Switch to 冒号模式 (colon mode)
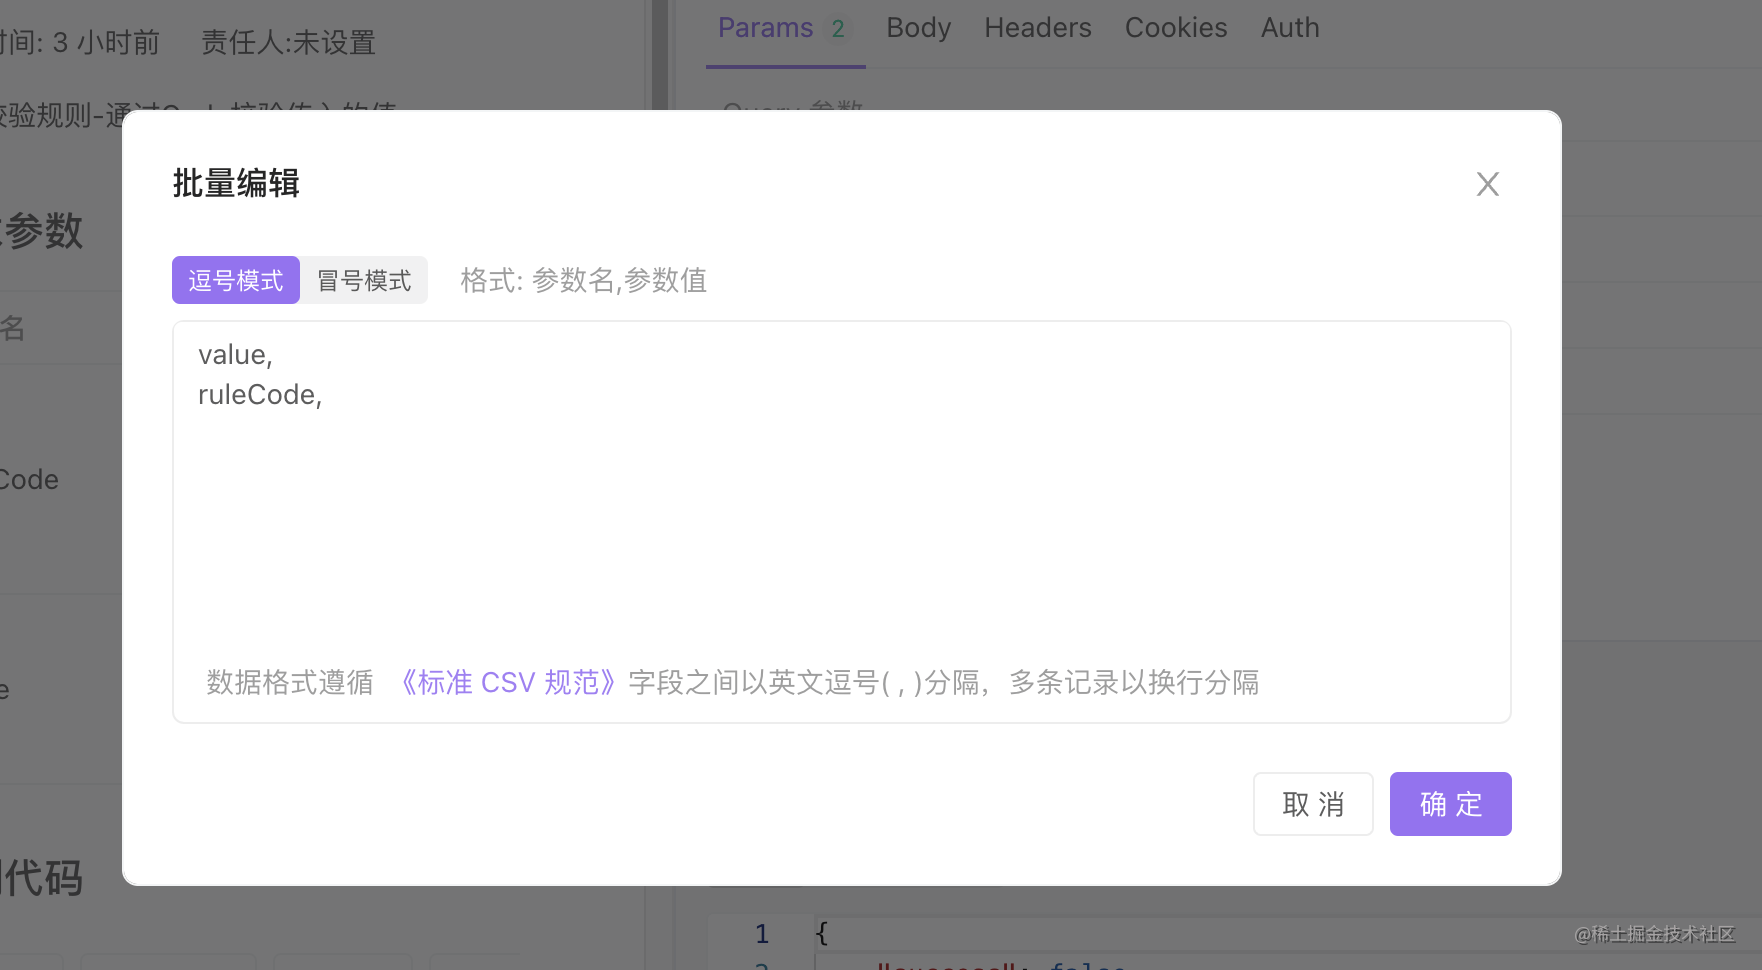 pos(364,281)
